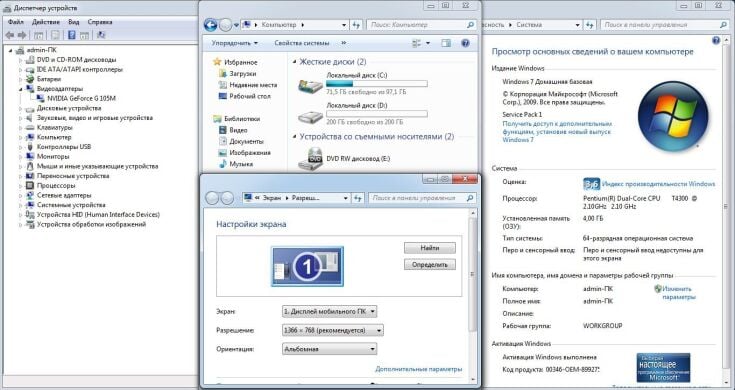
Task: Open the Help icon in Device Manager toolbar
Action: click(71, 35)
